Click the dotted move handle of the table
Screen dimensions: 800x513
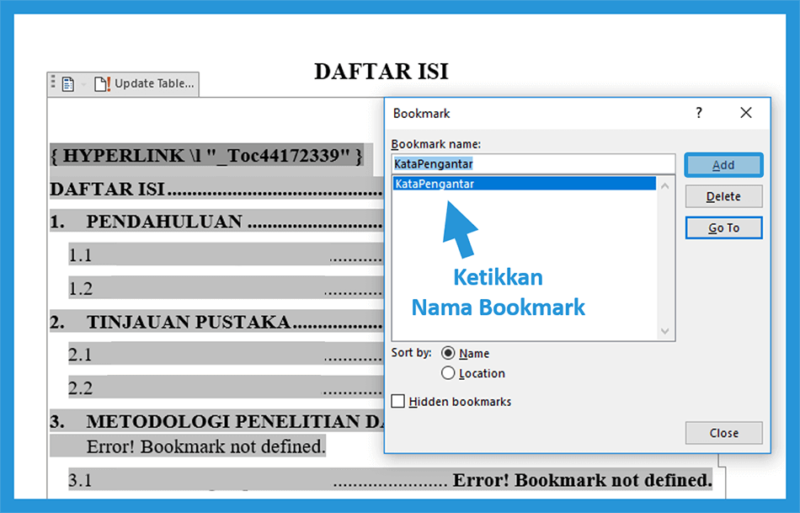(53, 84)
